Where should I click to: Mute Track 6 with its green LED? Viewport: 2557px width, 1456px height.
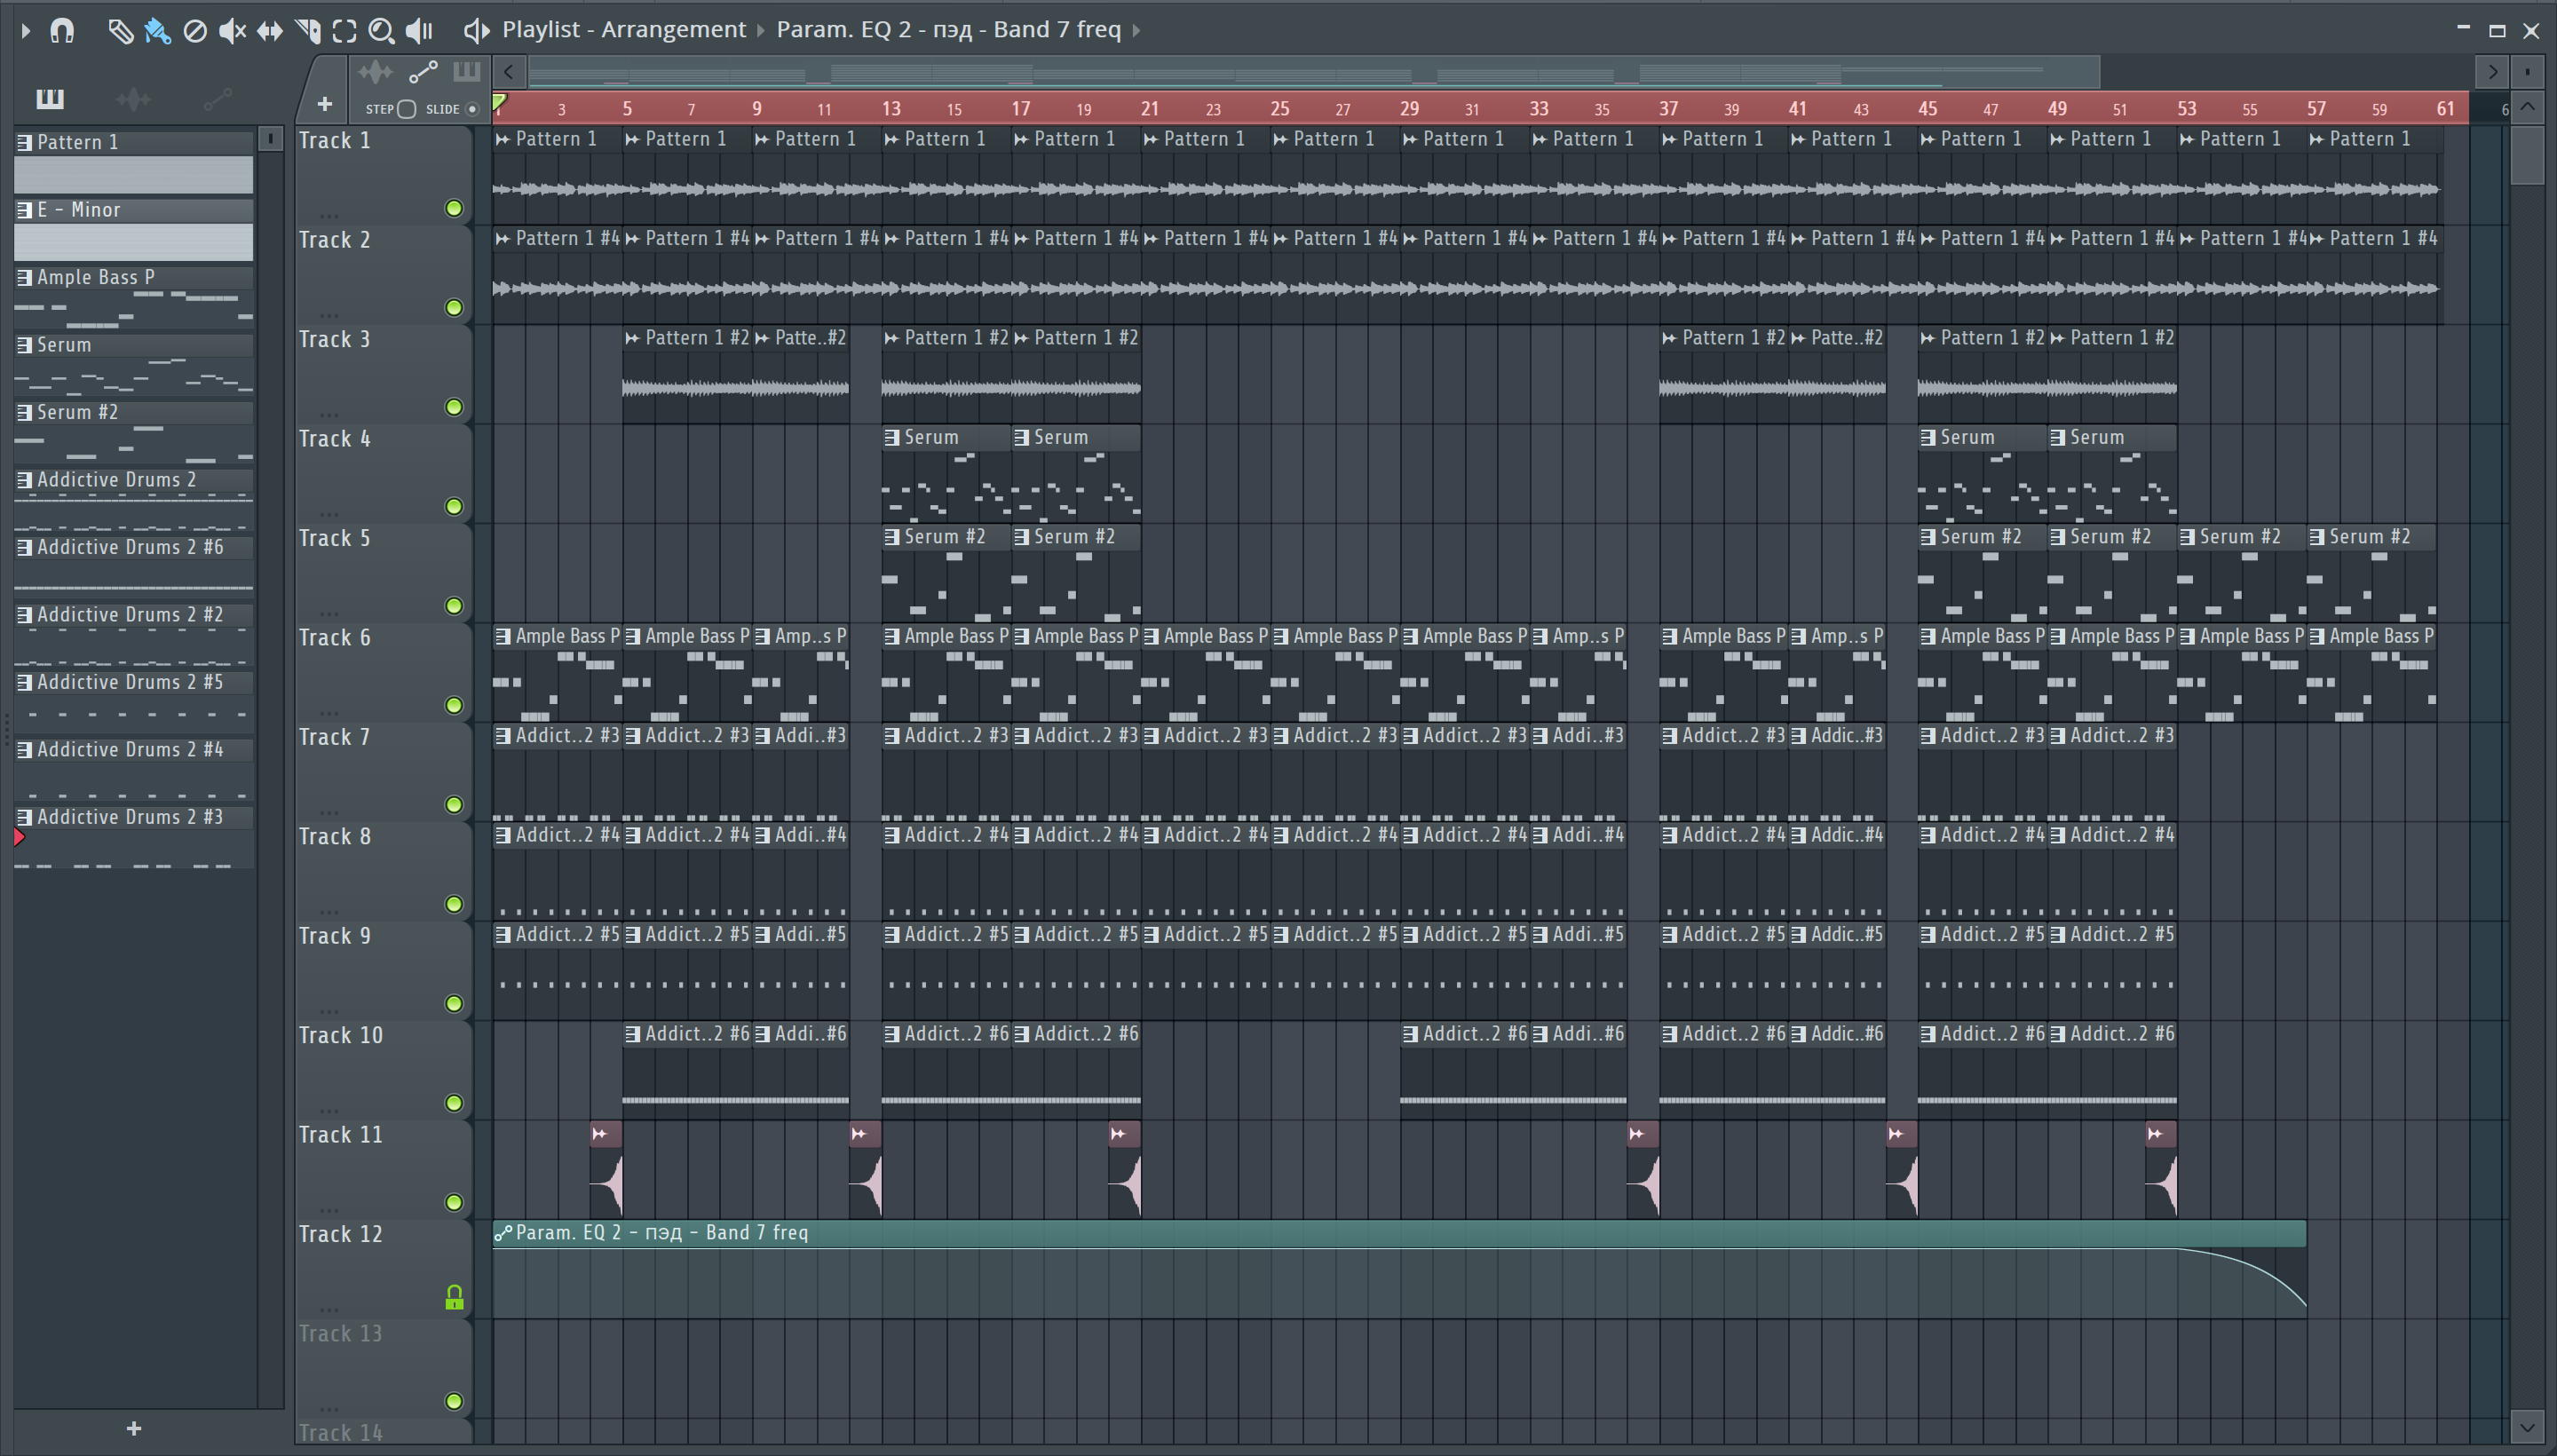454,705
